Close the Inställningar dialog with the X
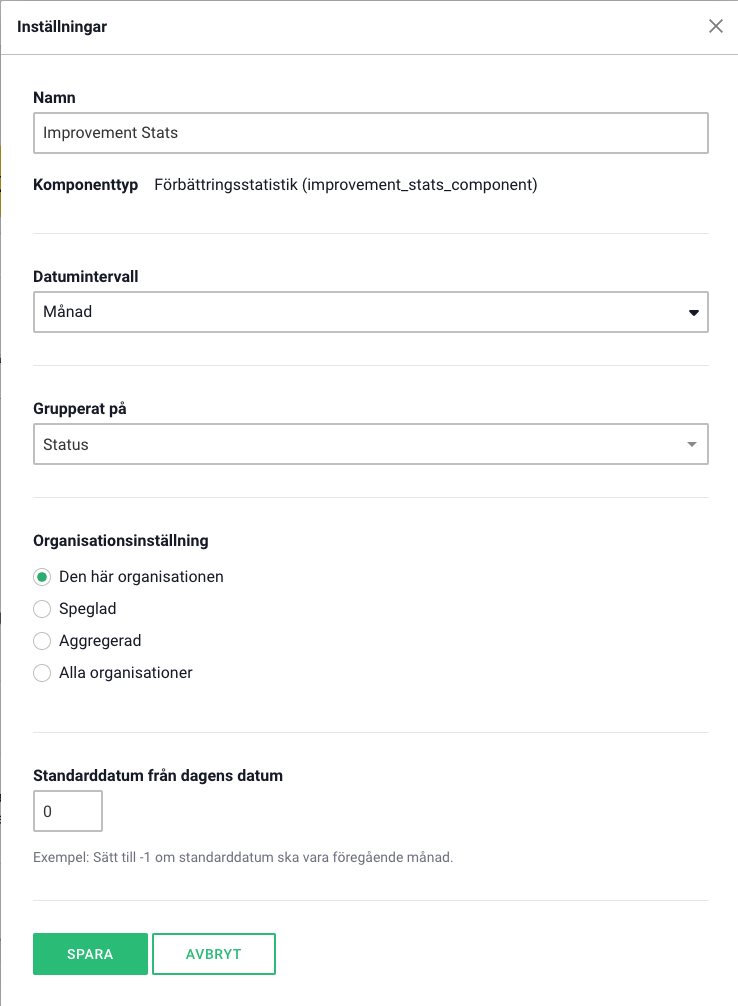738x1006 pixels. [716, 27]
